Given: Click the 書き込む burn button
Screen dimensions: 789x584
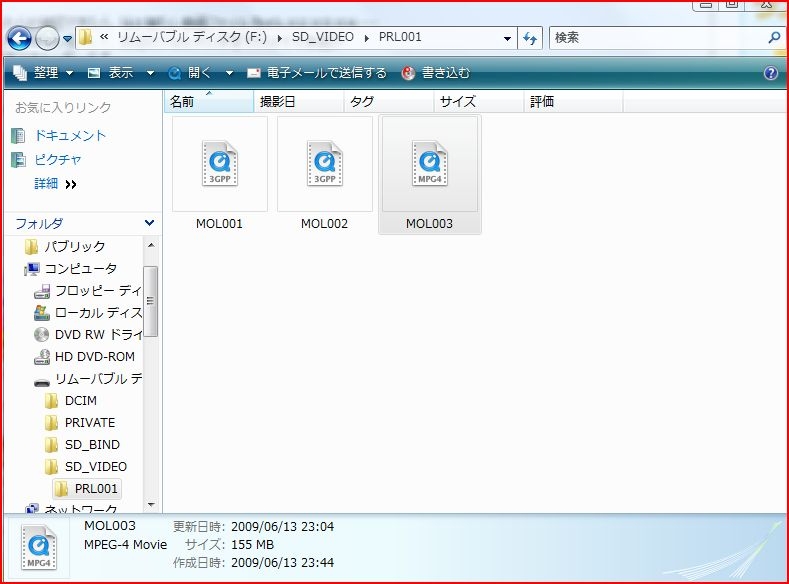Looking at the screenshot, I should click(435, 73).
